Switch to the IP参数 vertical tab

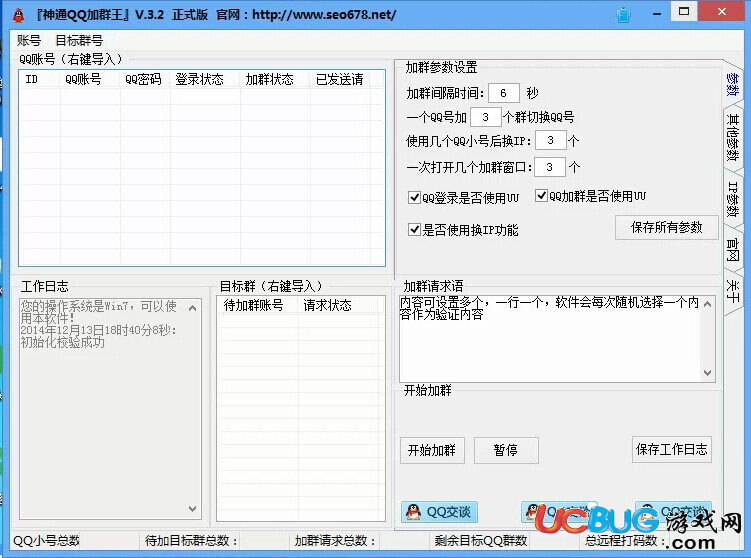pyautogui.click(x=732, y=199)
